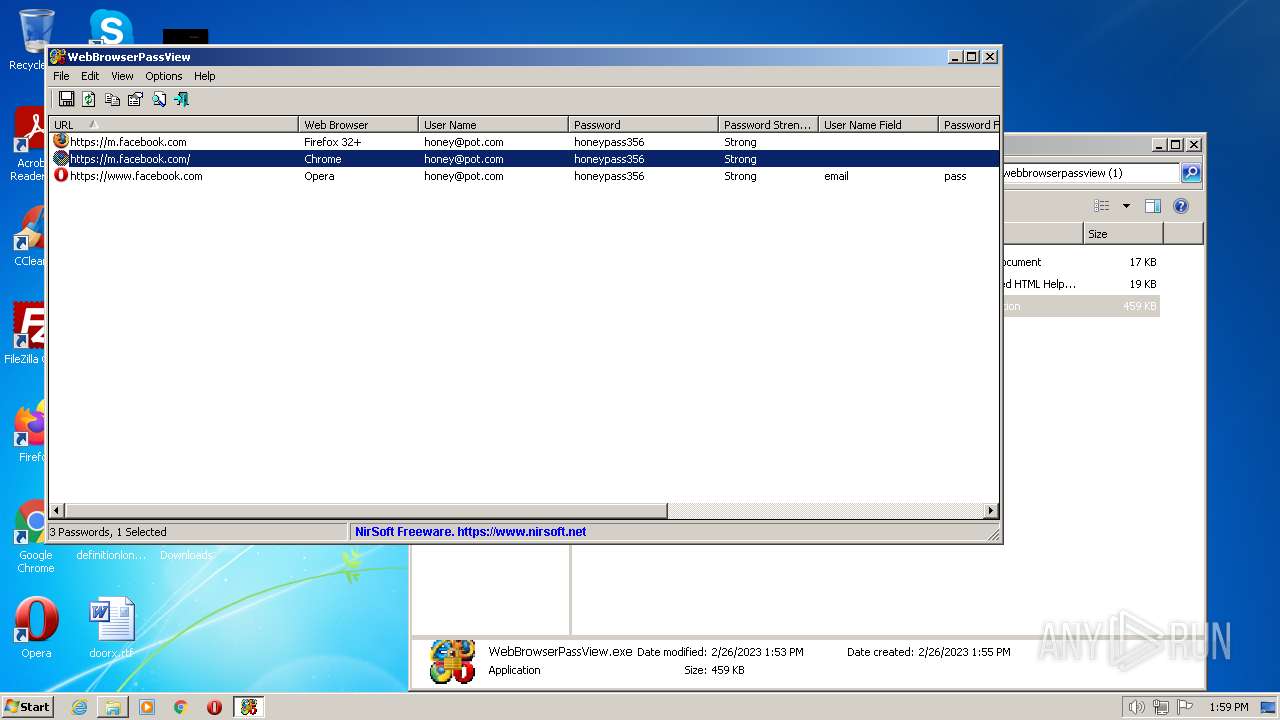Click the 1:59 PM system clock
The width and height of the screenshot is (1280, 720).
click(1228, 707)
